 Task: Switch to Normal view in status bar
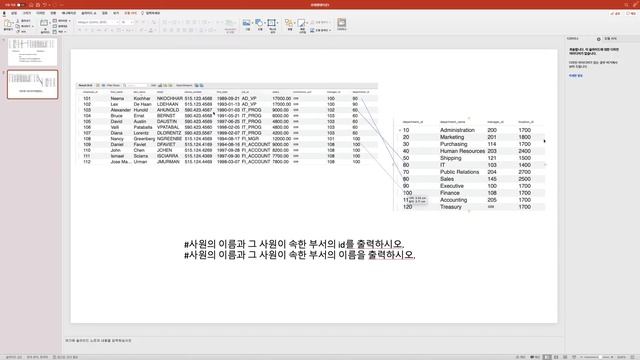coord(547,357)
